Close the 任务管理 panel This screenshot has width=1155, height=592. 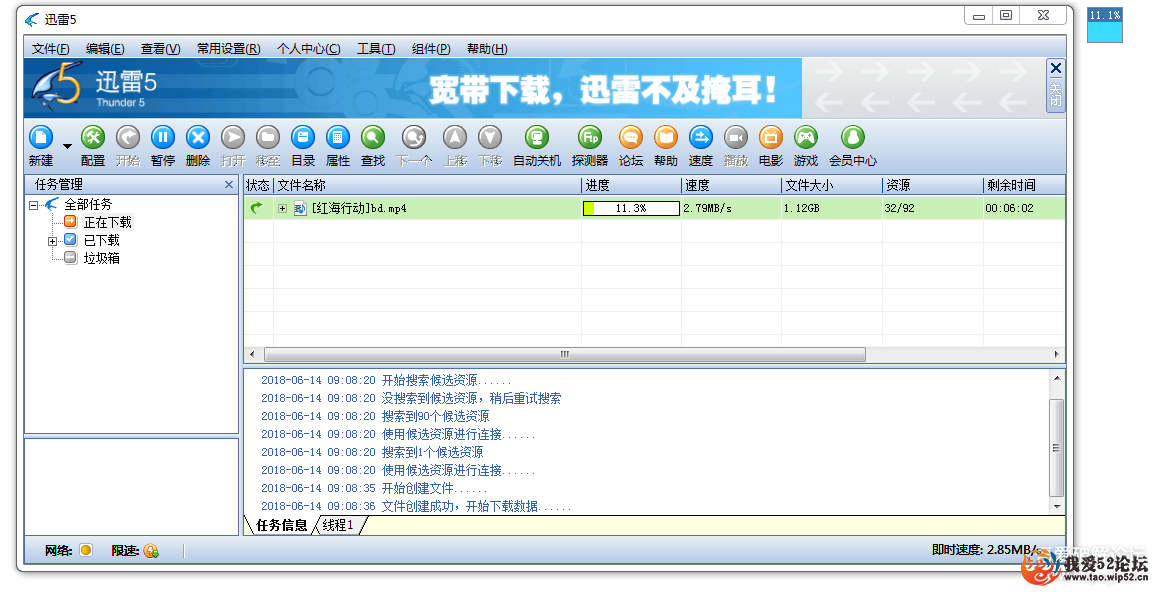click(229, 185)
